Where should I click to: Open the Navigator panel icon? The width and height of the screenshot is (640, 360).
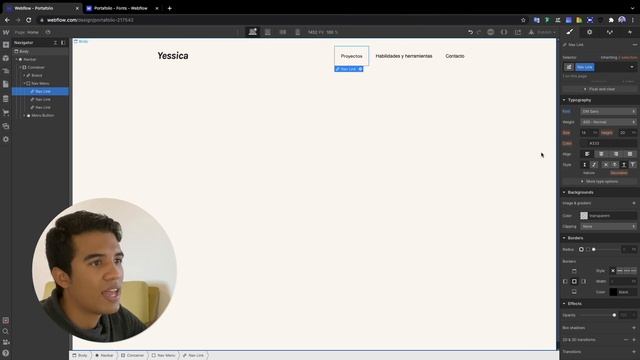(x=6, y=71)
